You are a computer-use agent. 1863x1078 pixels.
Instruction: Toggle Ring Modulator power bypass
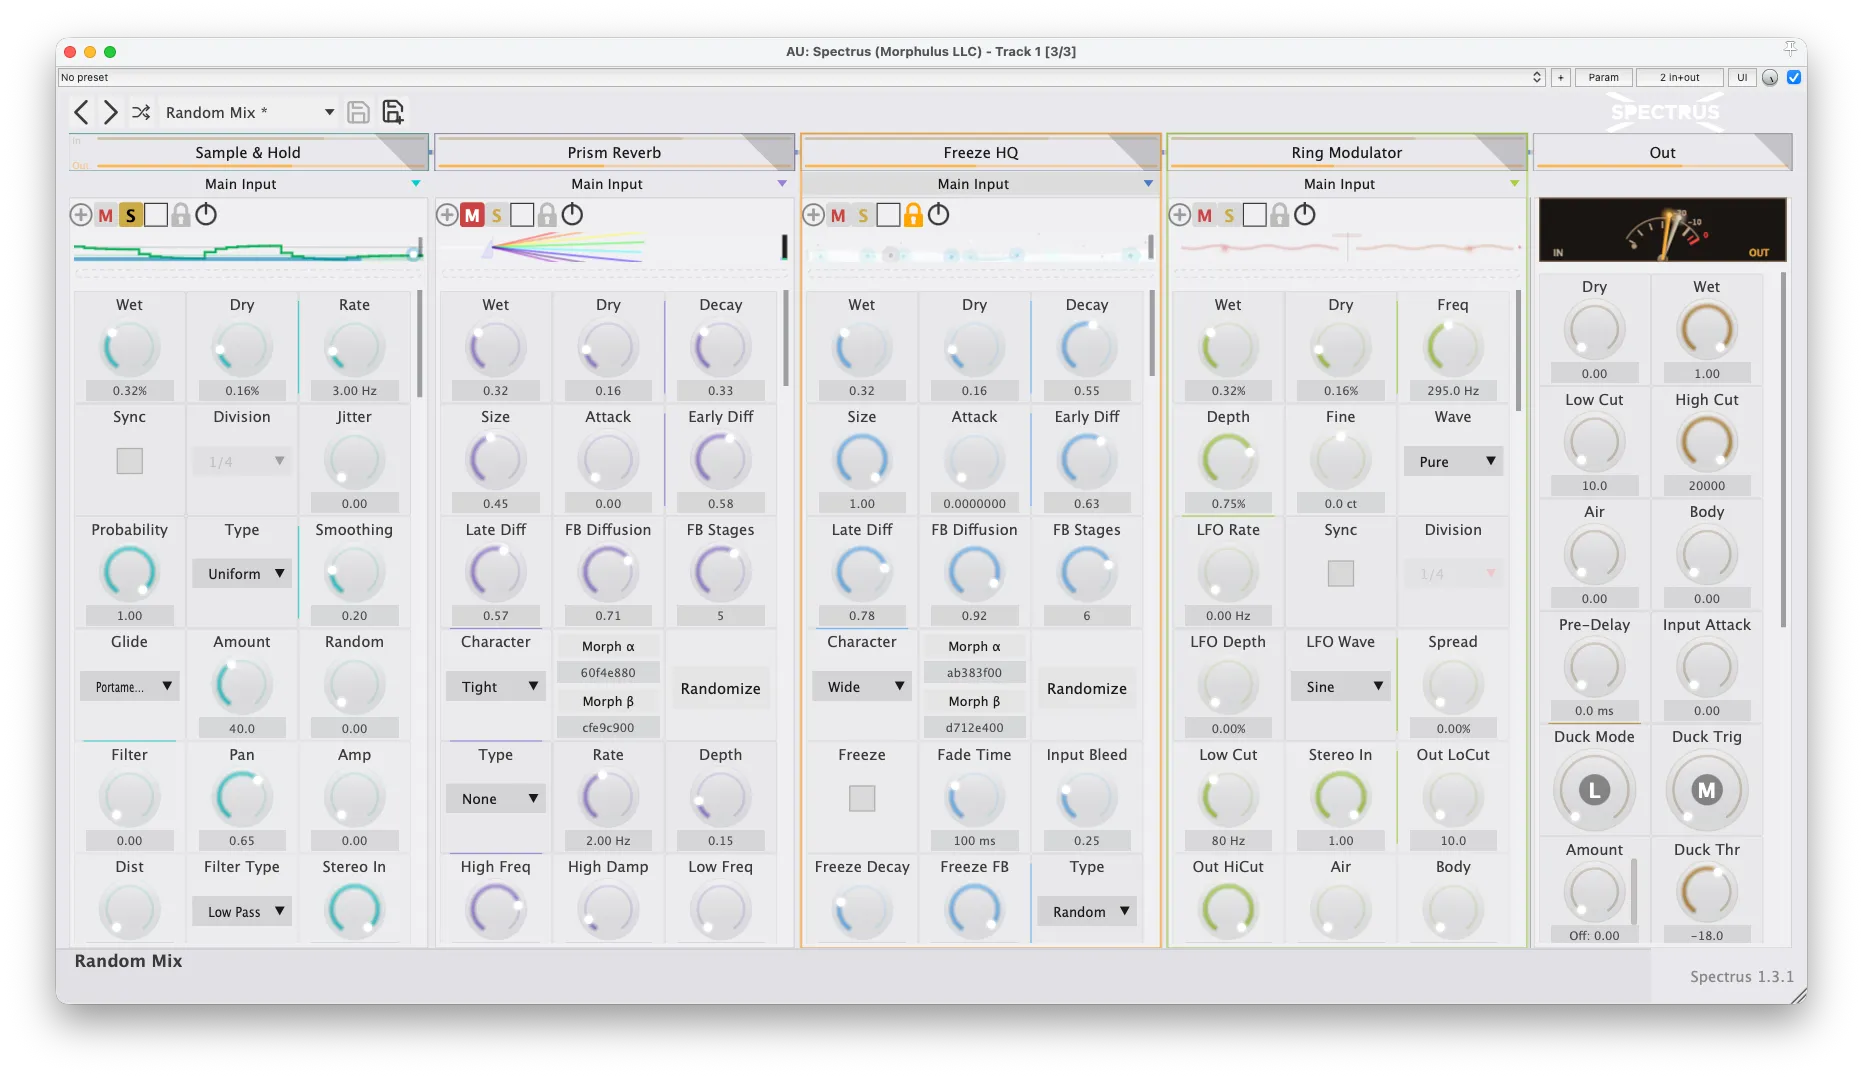tap(1305, 214)
